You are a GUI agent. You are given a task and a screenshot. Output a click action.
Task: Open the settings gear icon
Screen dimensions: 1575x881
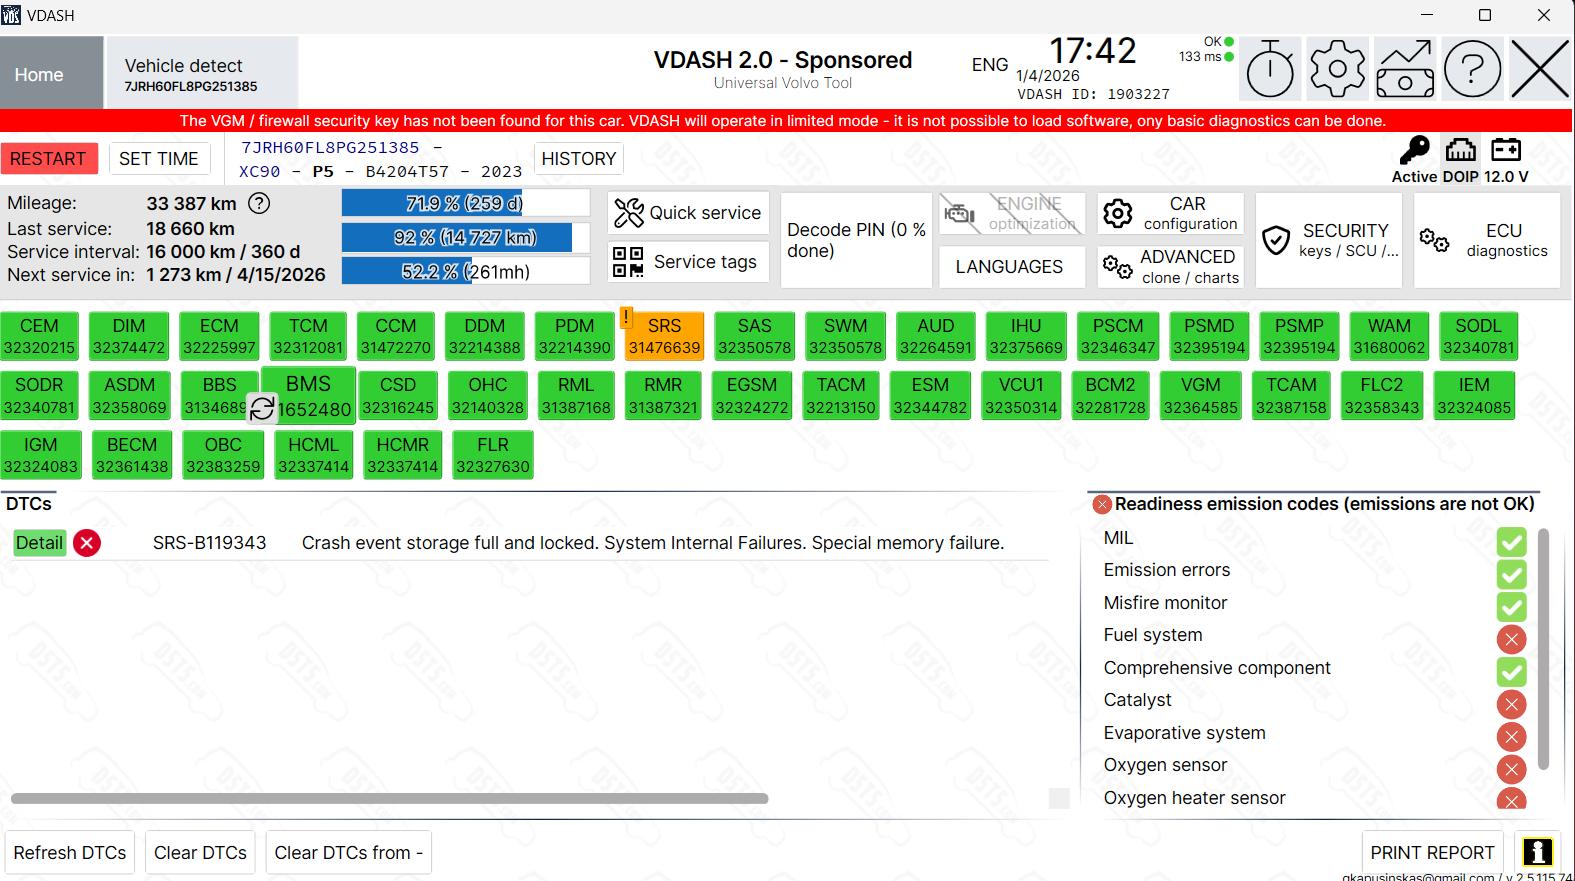(x=1337, y=70)
